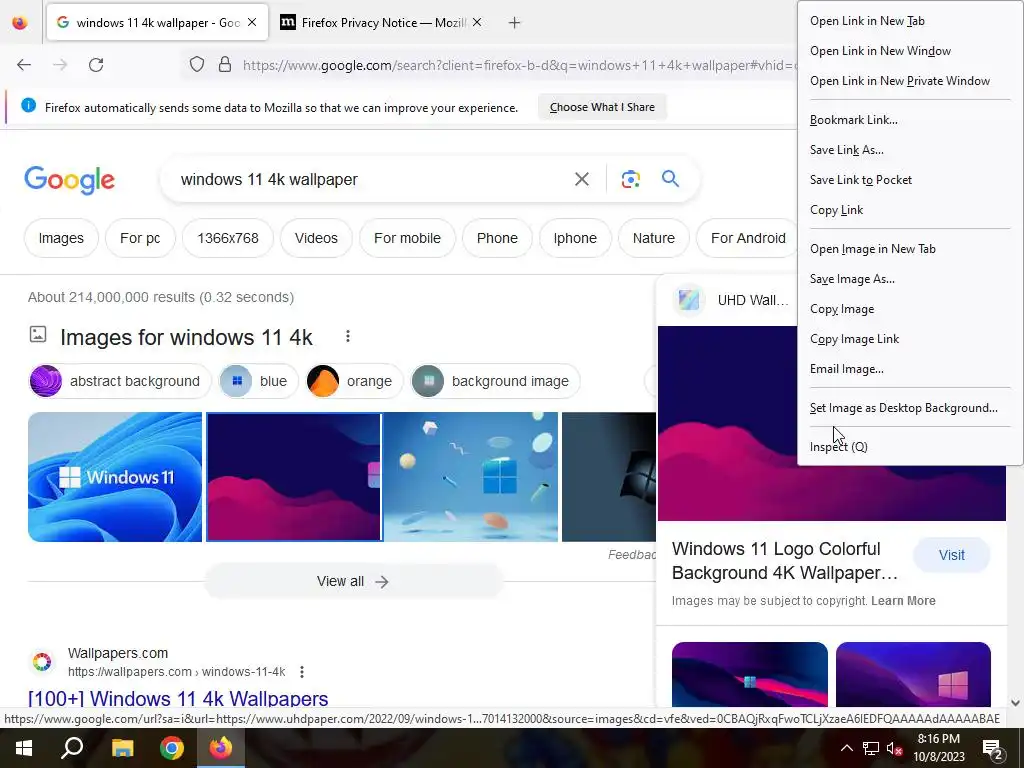This screenshot has width=1024, height=768.
Task: Open [100+] Windows 11 4k Wallpapers link
Action: 178,698
